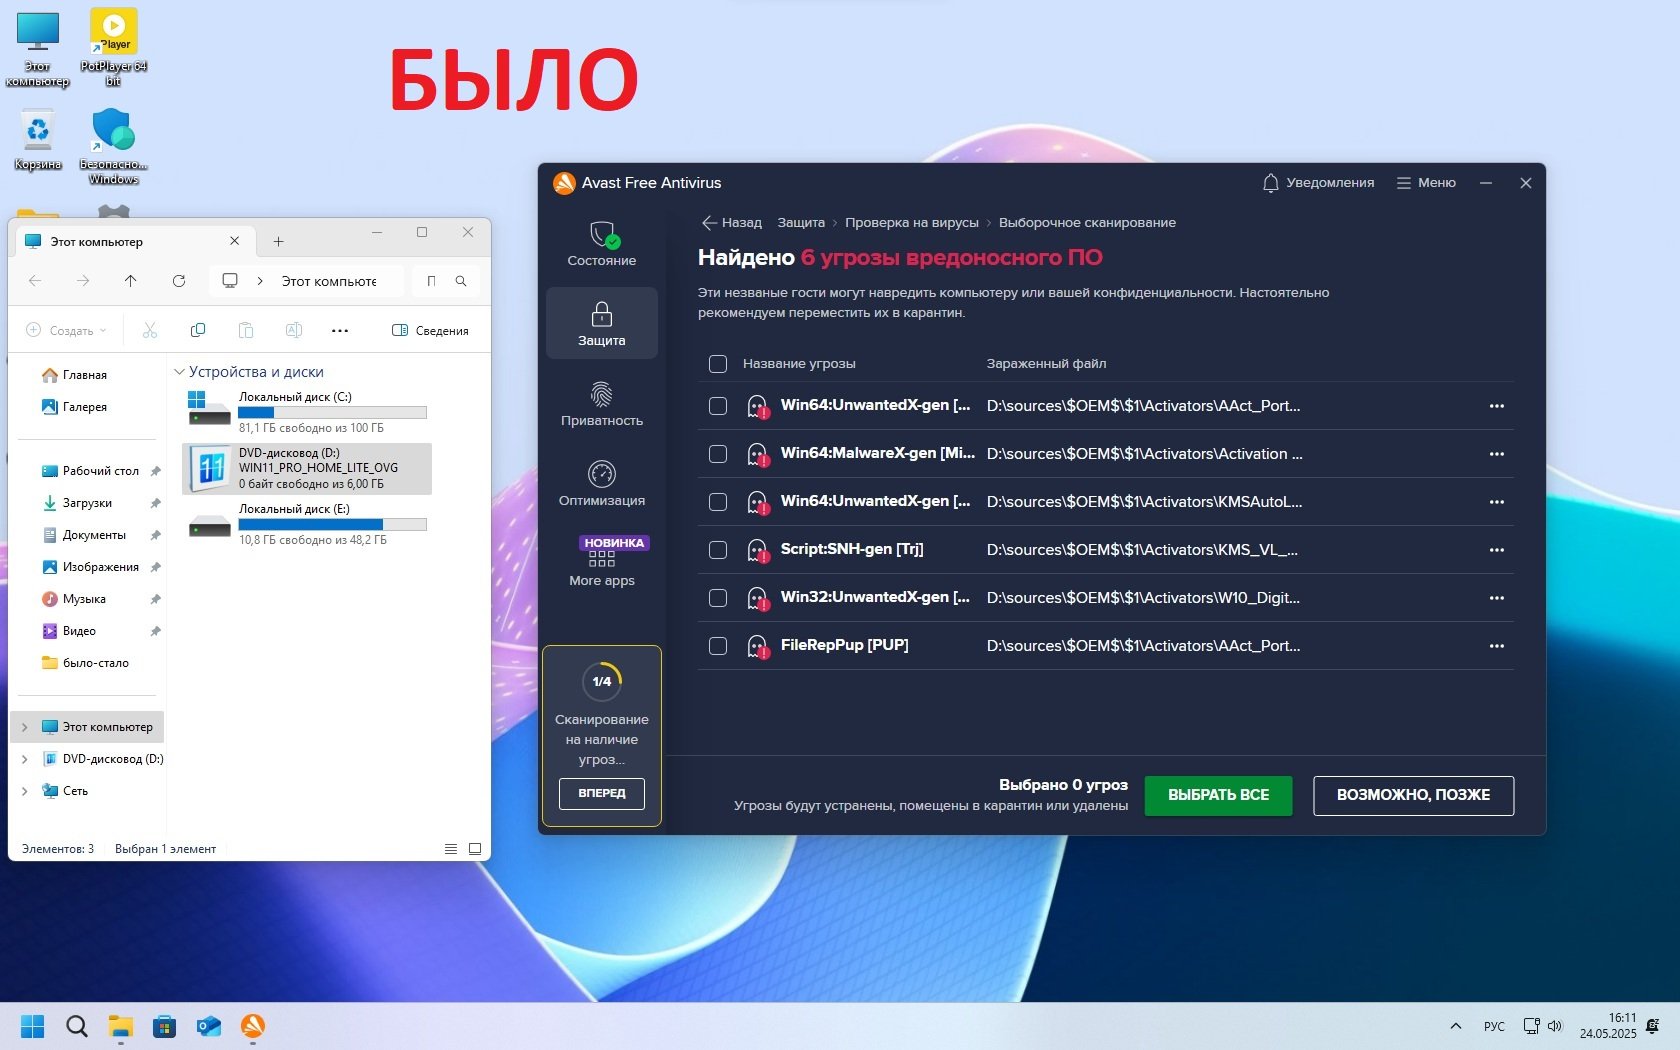Refresh the Explorer window
Viewport: 1680px width, 1050px height.
point(179,281)
